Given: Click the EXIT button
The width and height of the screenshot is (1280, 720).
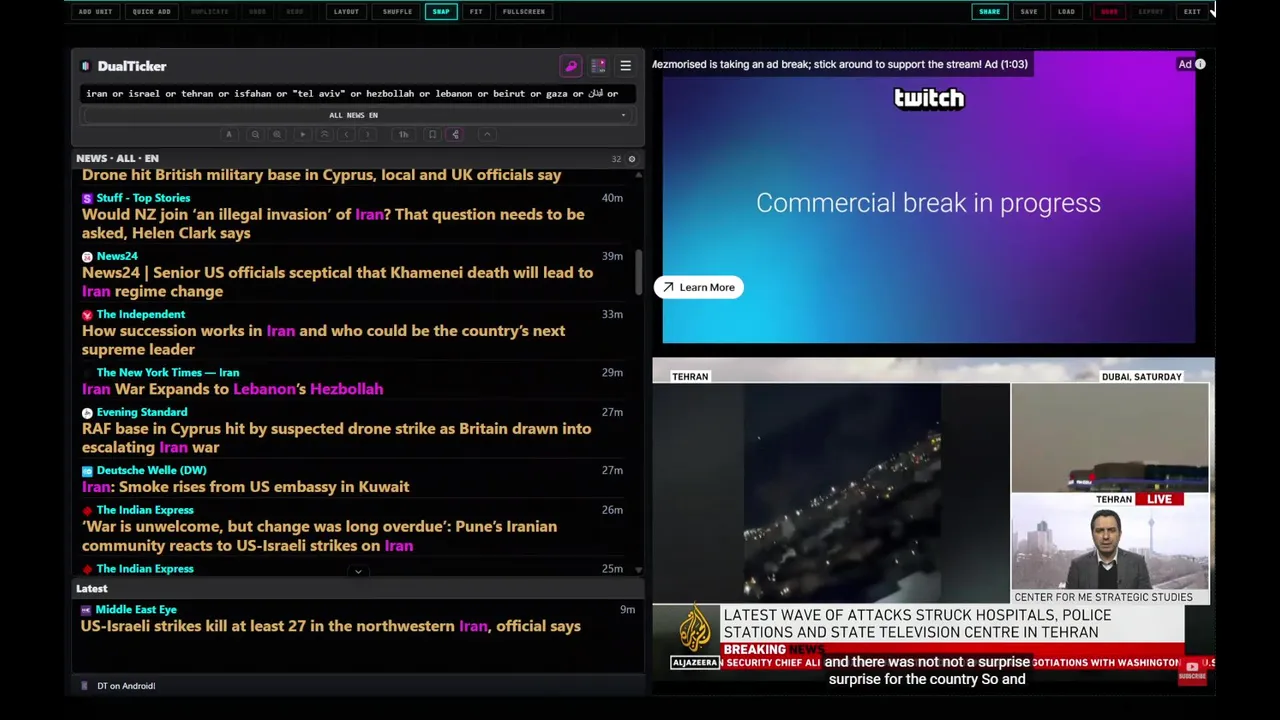Looking at the screenshot, I should click(x=1192, y=11).
